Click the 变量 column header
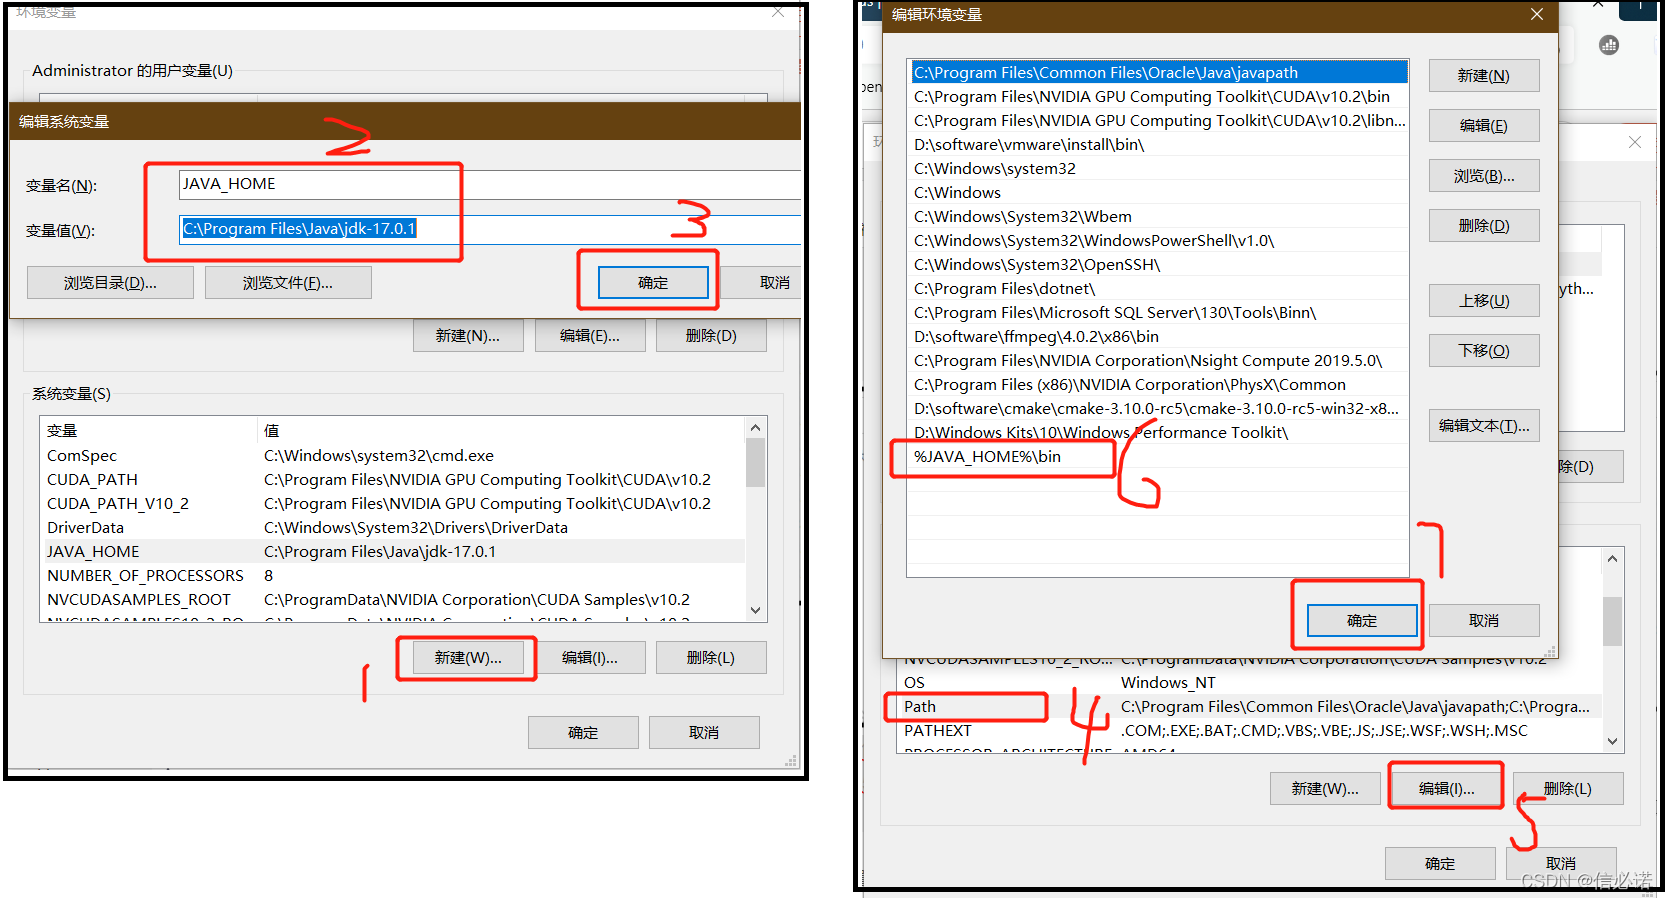Viewport: 1668px width, 900px height. click(149, 431)
